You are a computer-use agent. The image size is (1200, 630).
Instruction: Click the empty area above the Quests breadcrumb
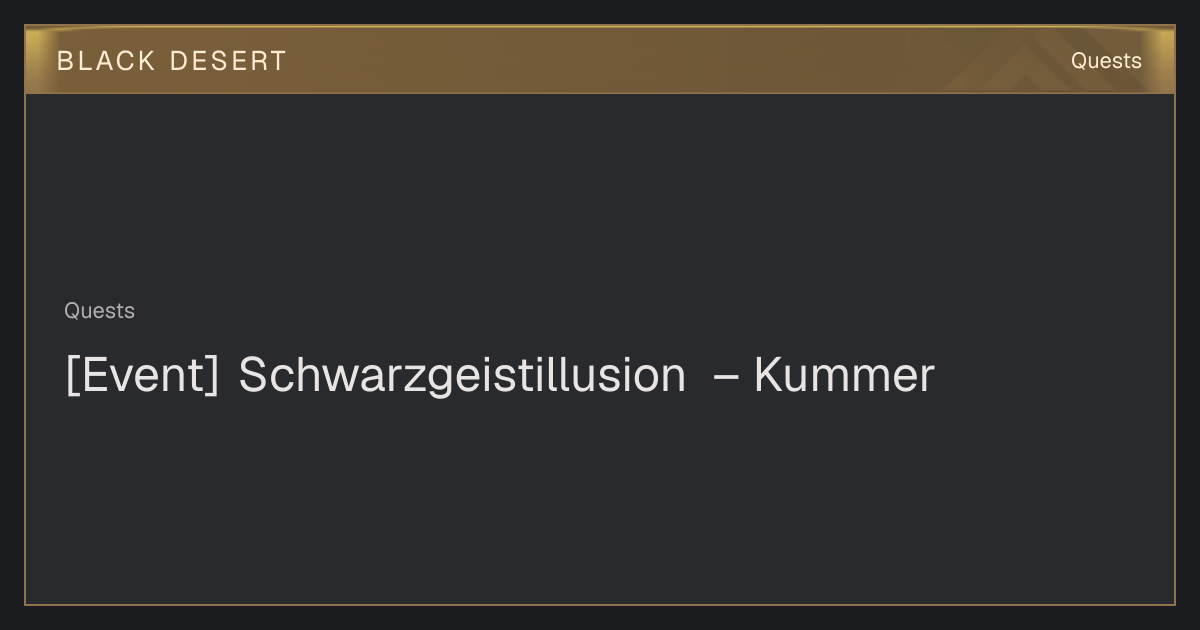600,195
